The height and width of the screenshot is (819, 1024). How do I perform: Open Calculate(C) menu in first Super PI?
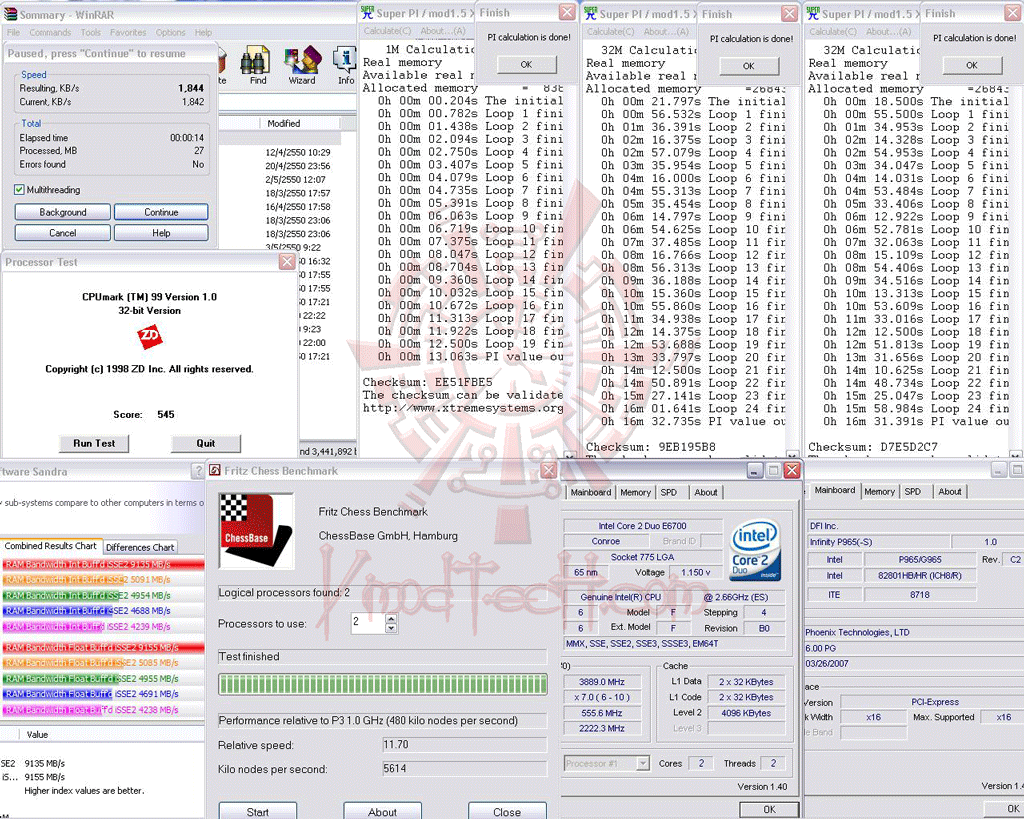coord(387,31)
